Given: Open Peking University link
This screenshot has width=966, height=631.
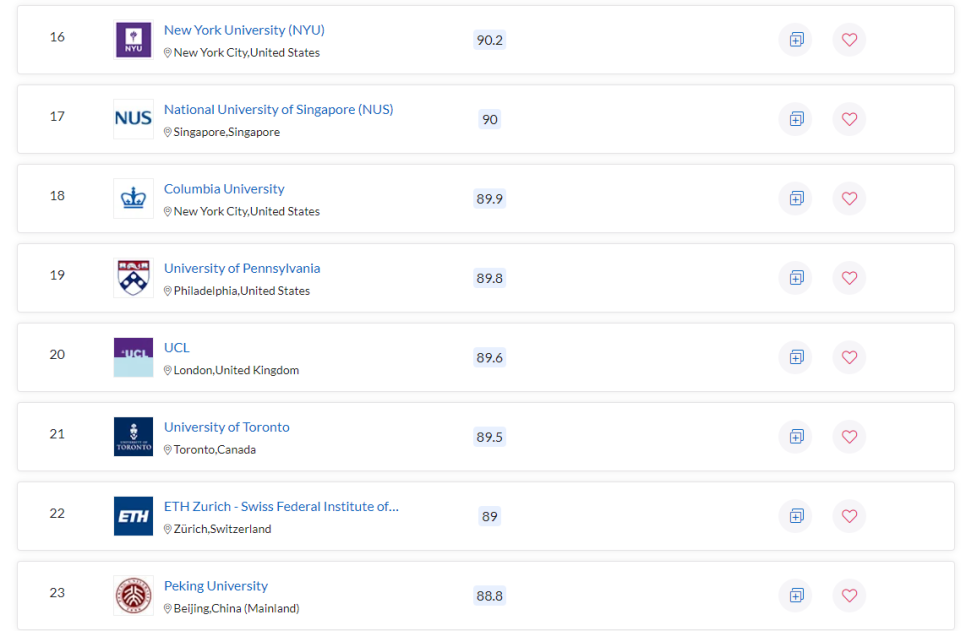Looking at the screenshot, I should pos(216,586).
